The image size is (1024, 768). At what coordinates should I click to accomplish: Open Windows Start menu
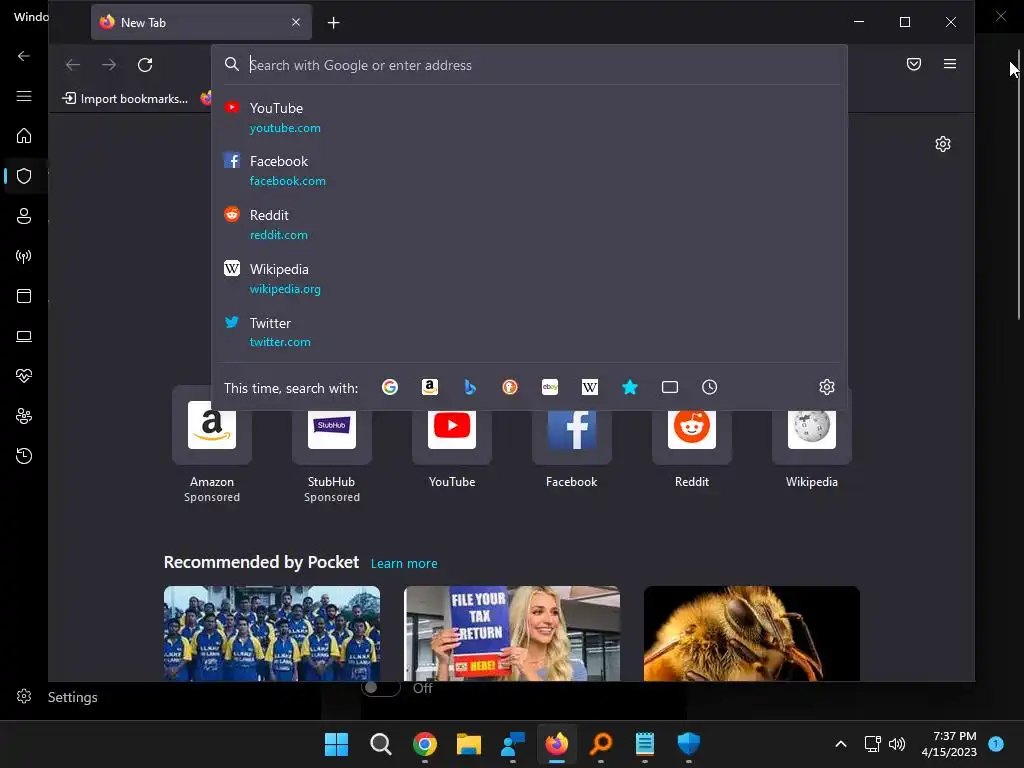click(336, 744)
